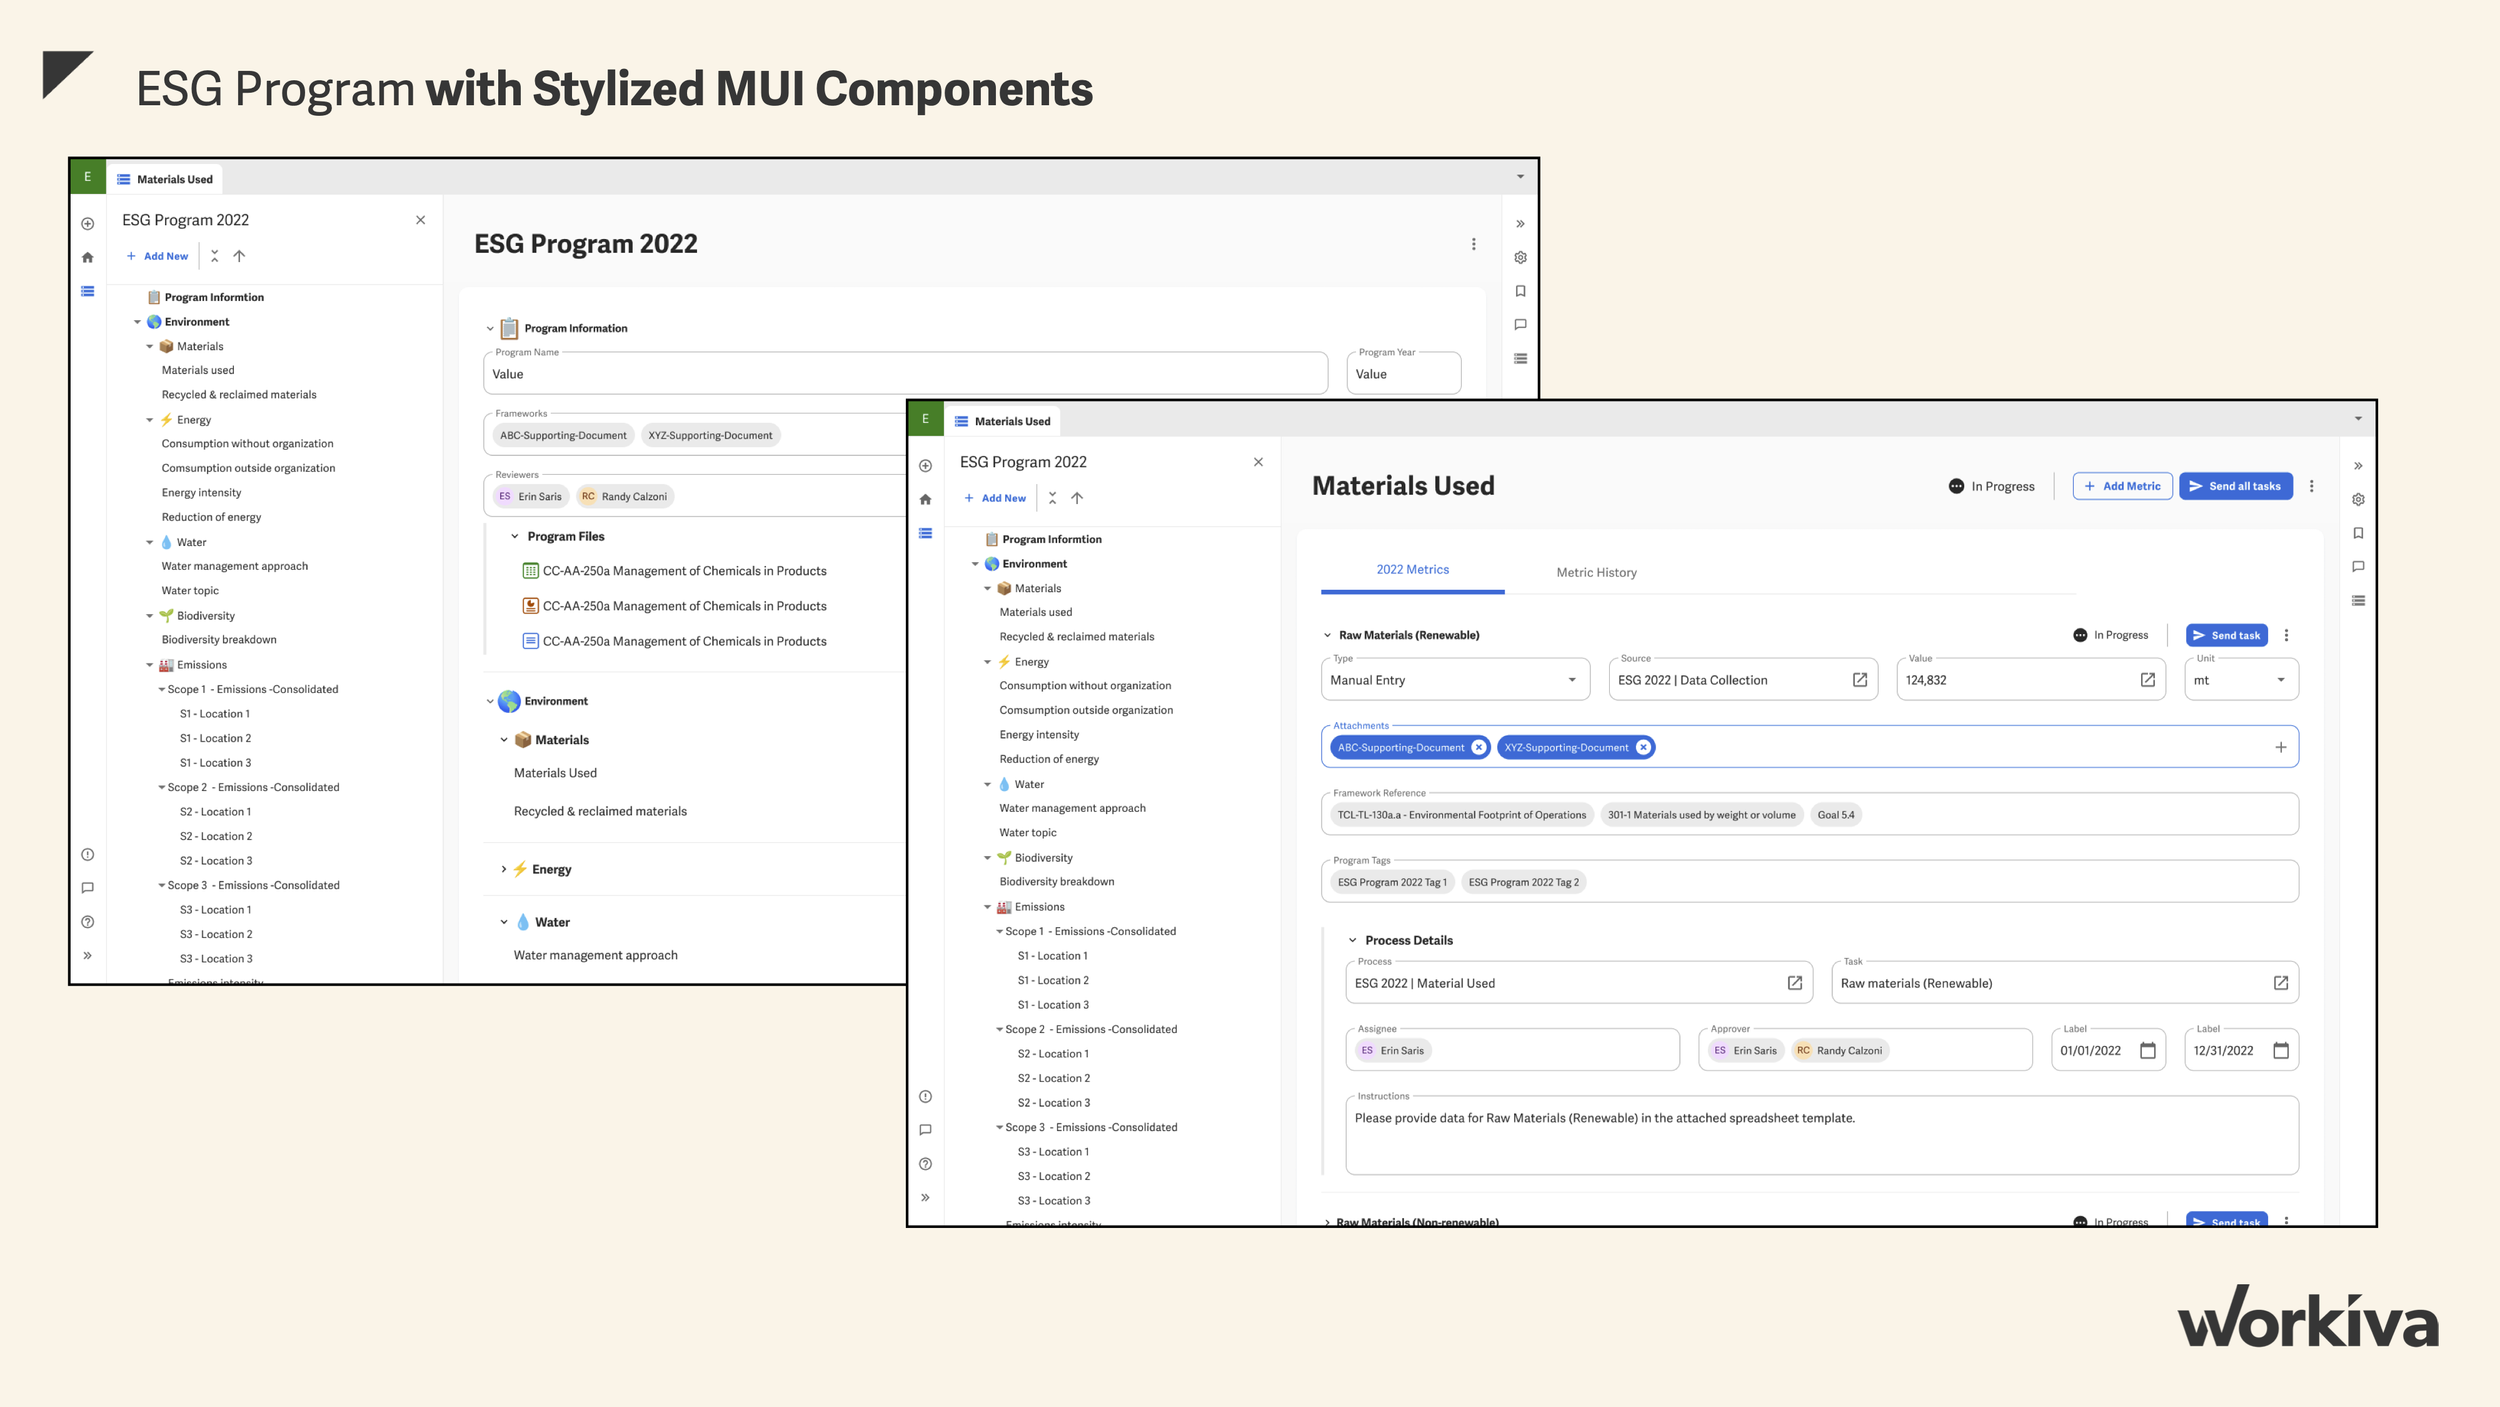
Task: Click Program Name field in back window
Action: 905,373
